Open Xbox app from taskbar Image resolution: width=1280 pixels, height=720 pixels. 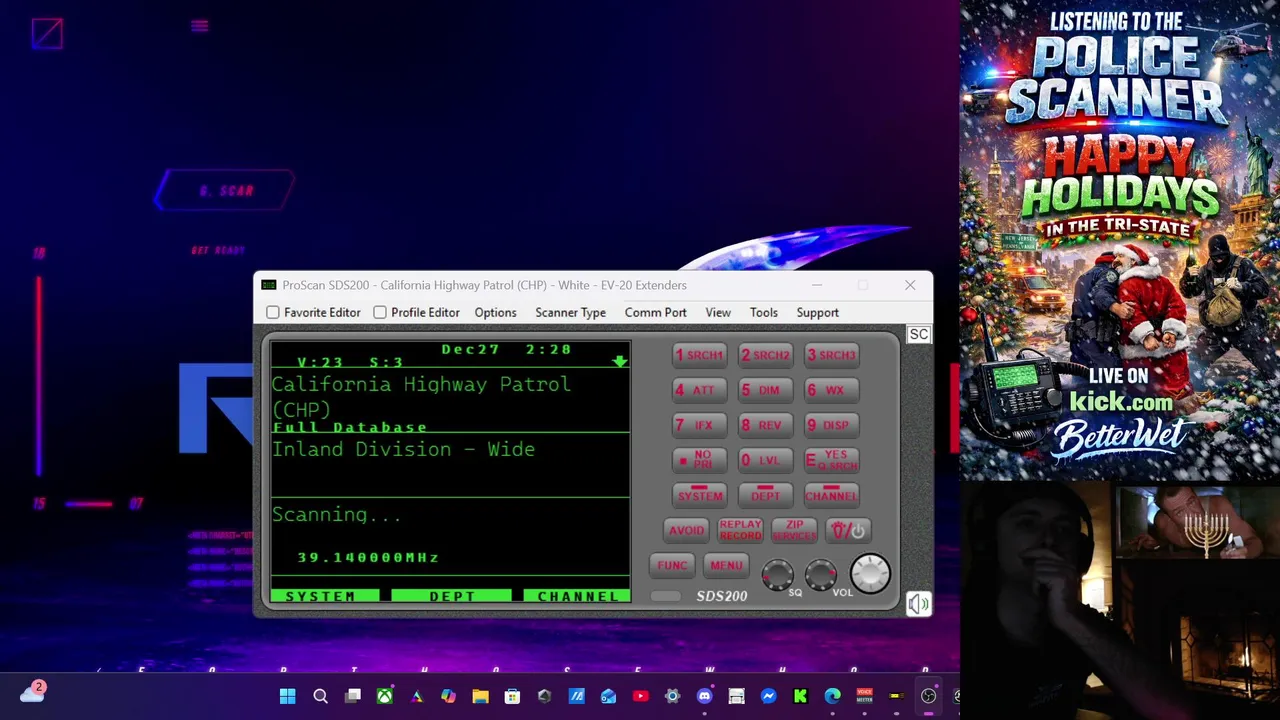point(384,696)
